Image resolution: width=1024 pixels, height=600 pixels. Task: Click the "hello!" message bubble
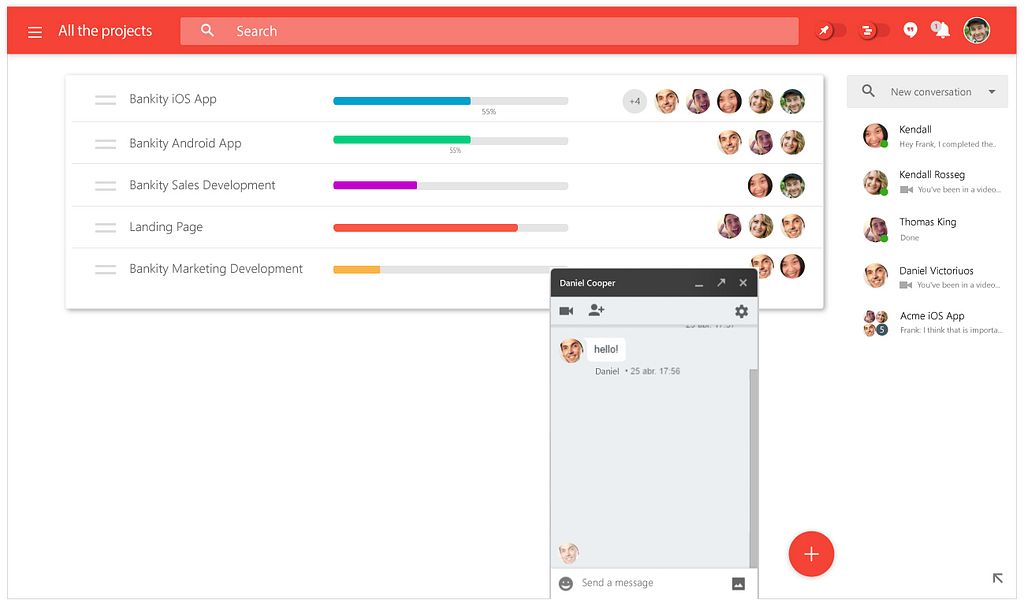pyautogui.click(x=606, y=349)
